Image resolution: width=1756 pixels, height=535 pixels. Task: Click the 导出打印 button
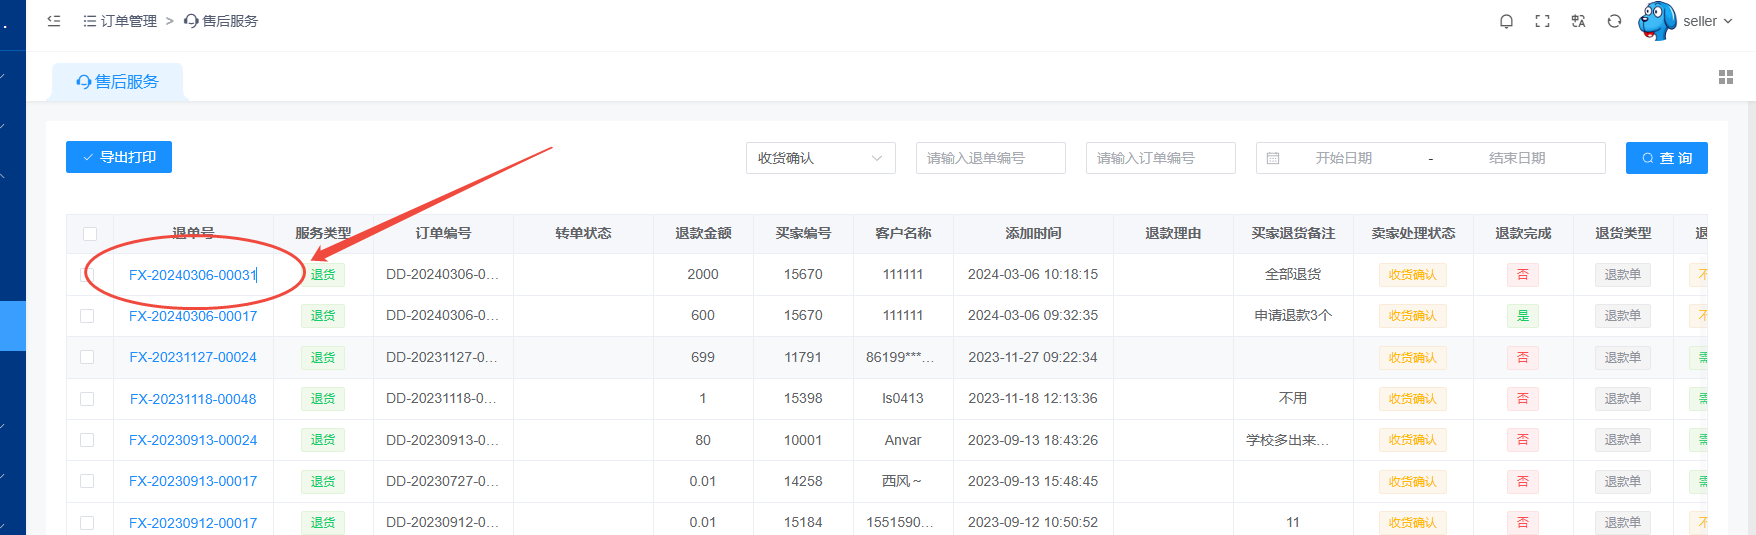click(x=119, y=157)
